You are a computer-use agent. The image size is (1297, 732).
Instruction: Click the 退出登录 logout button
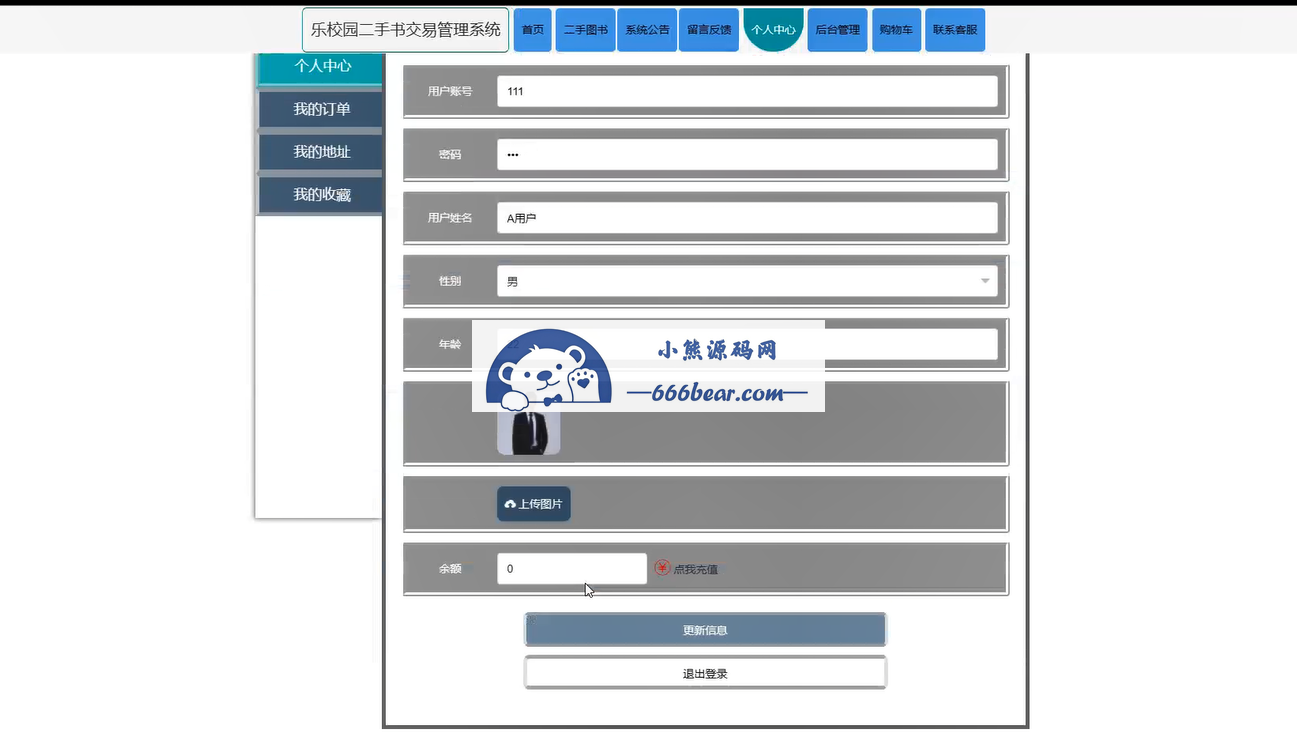(705, 673)
